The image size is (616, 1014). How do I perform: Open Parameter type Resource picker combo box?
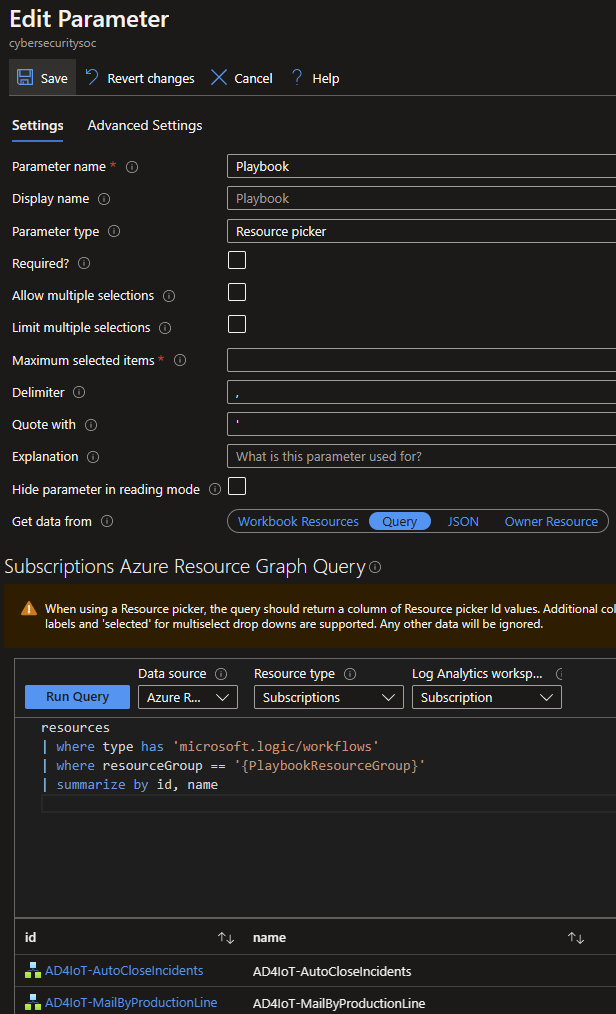coord(421,231)
